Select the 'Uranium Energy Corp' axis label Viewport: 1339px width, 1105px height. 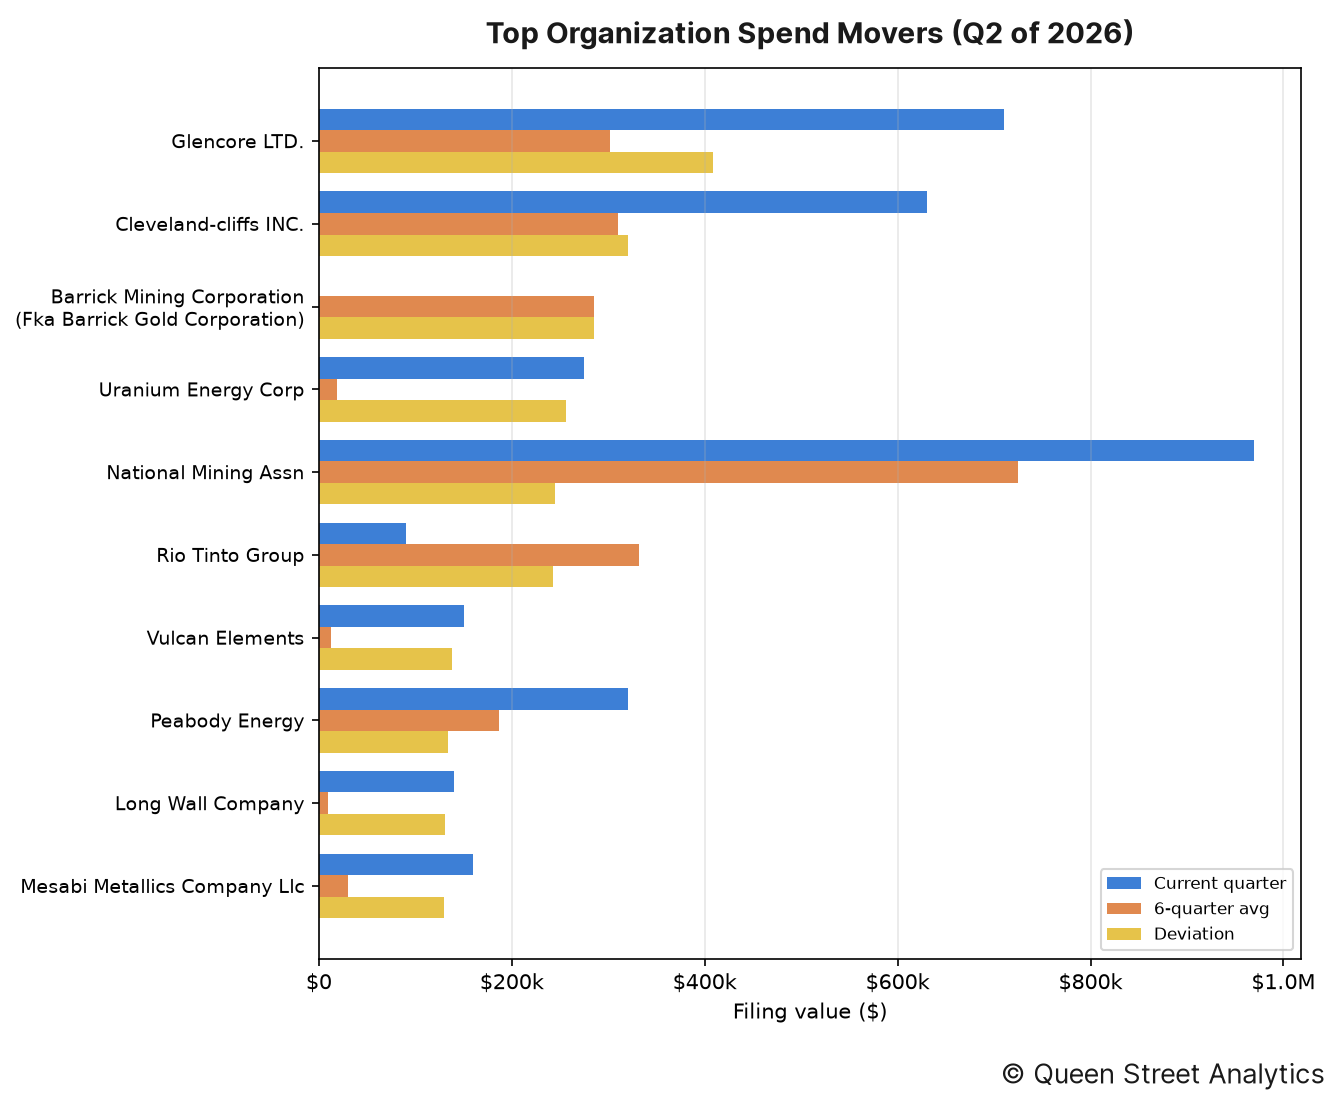point(201,390)
